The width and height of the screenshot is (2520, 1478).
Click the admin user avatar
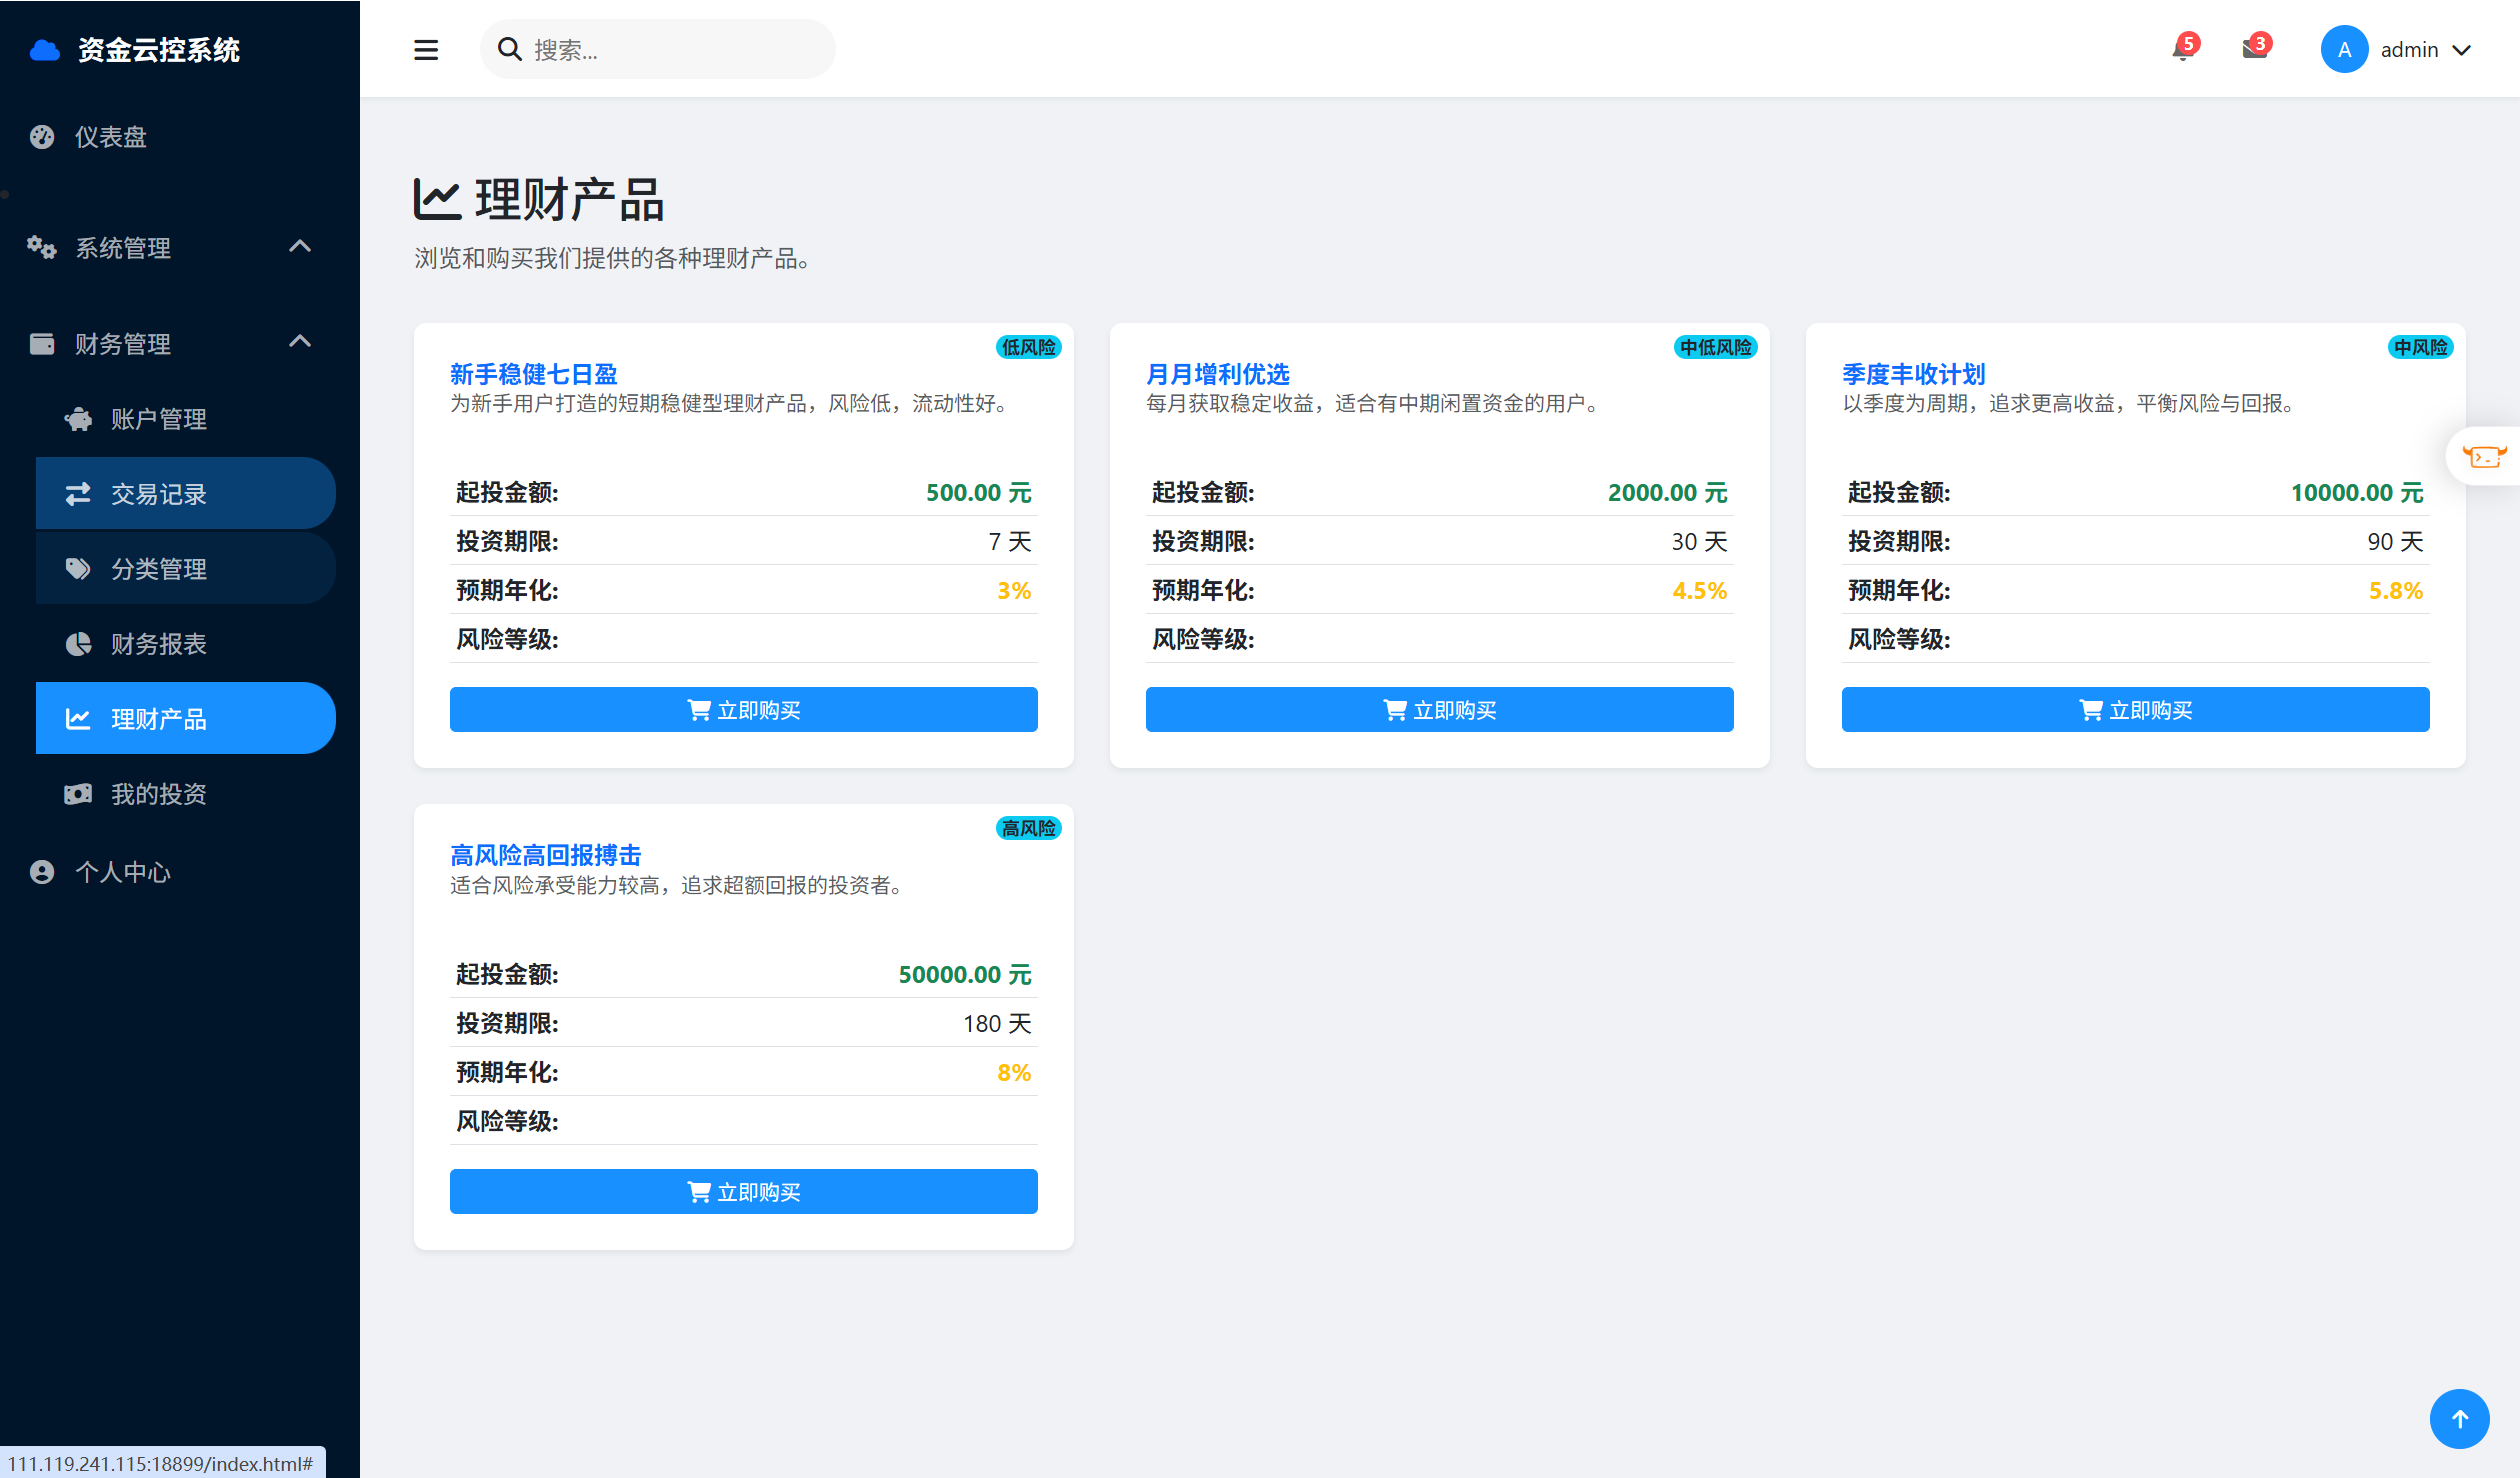(2344, 50)
